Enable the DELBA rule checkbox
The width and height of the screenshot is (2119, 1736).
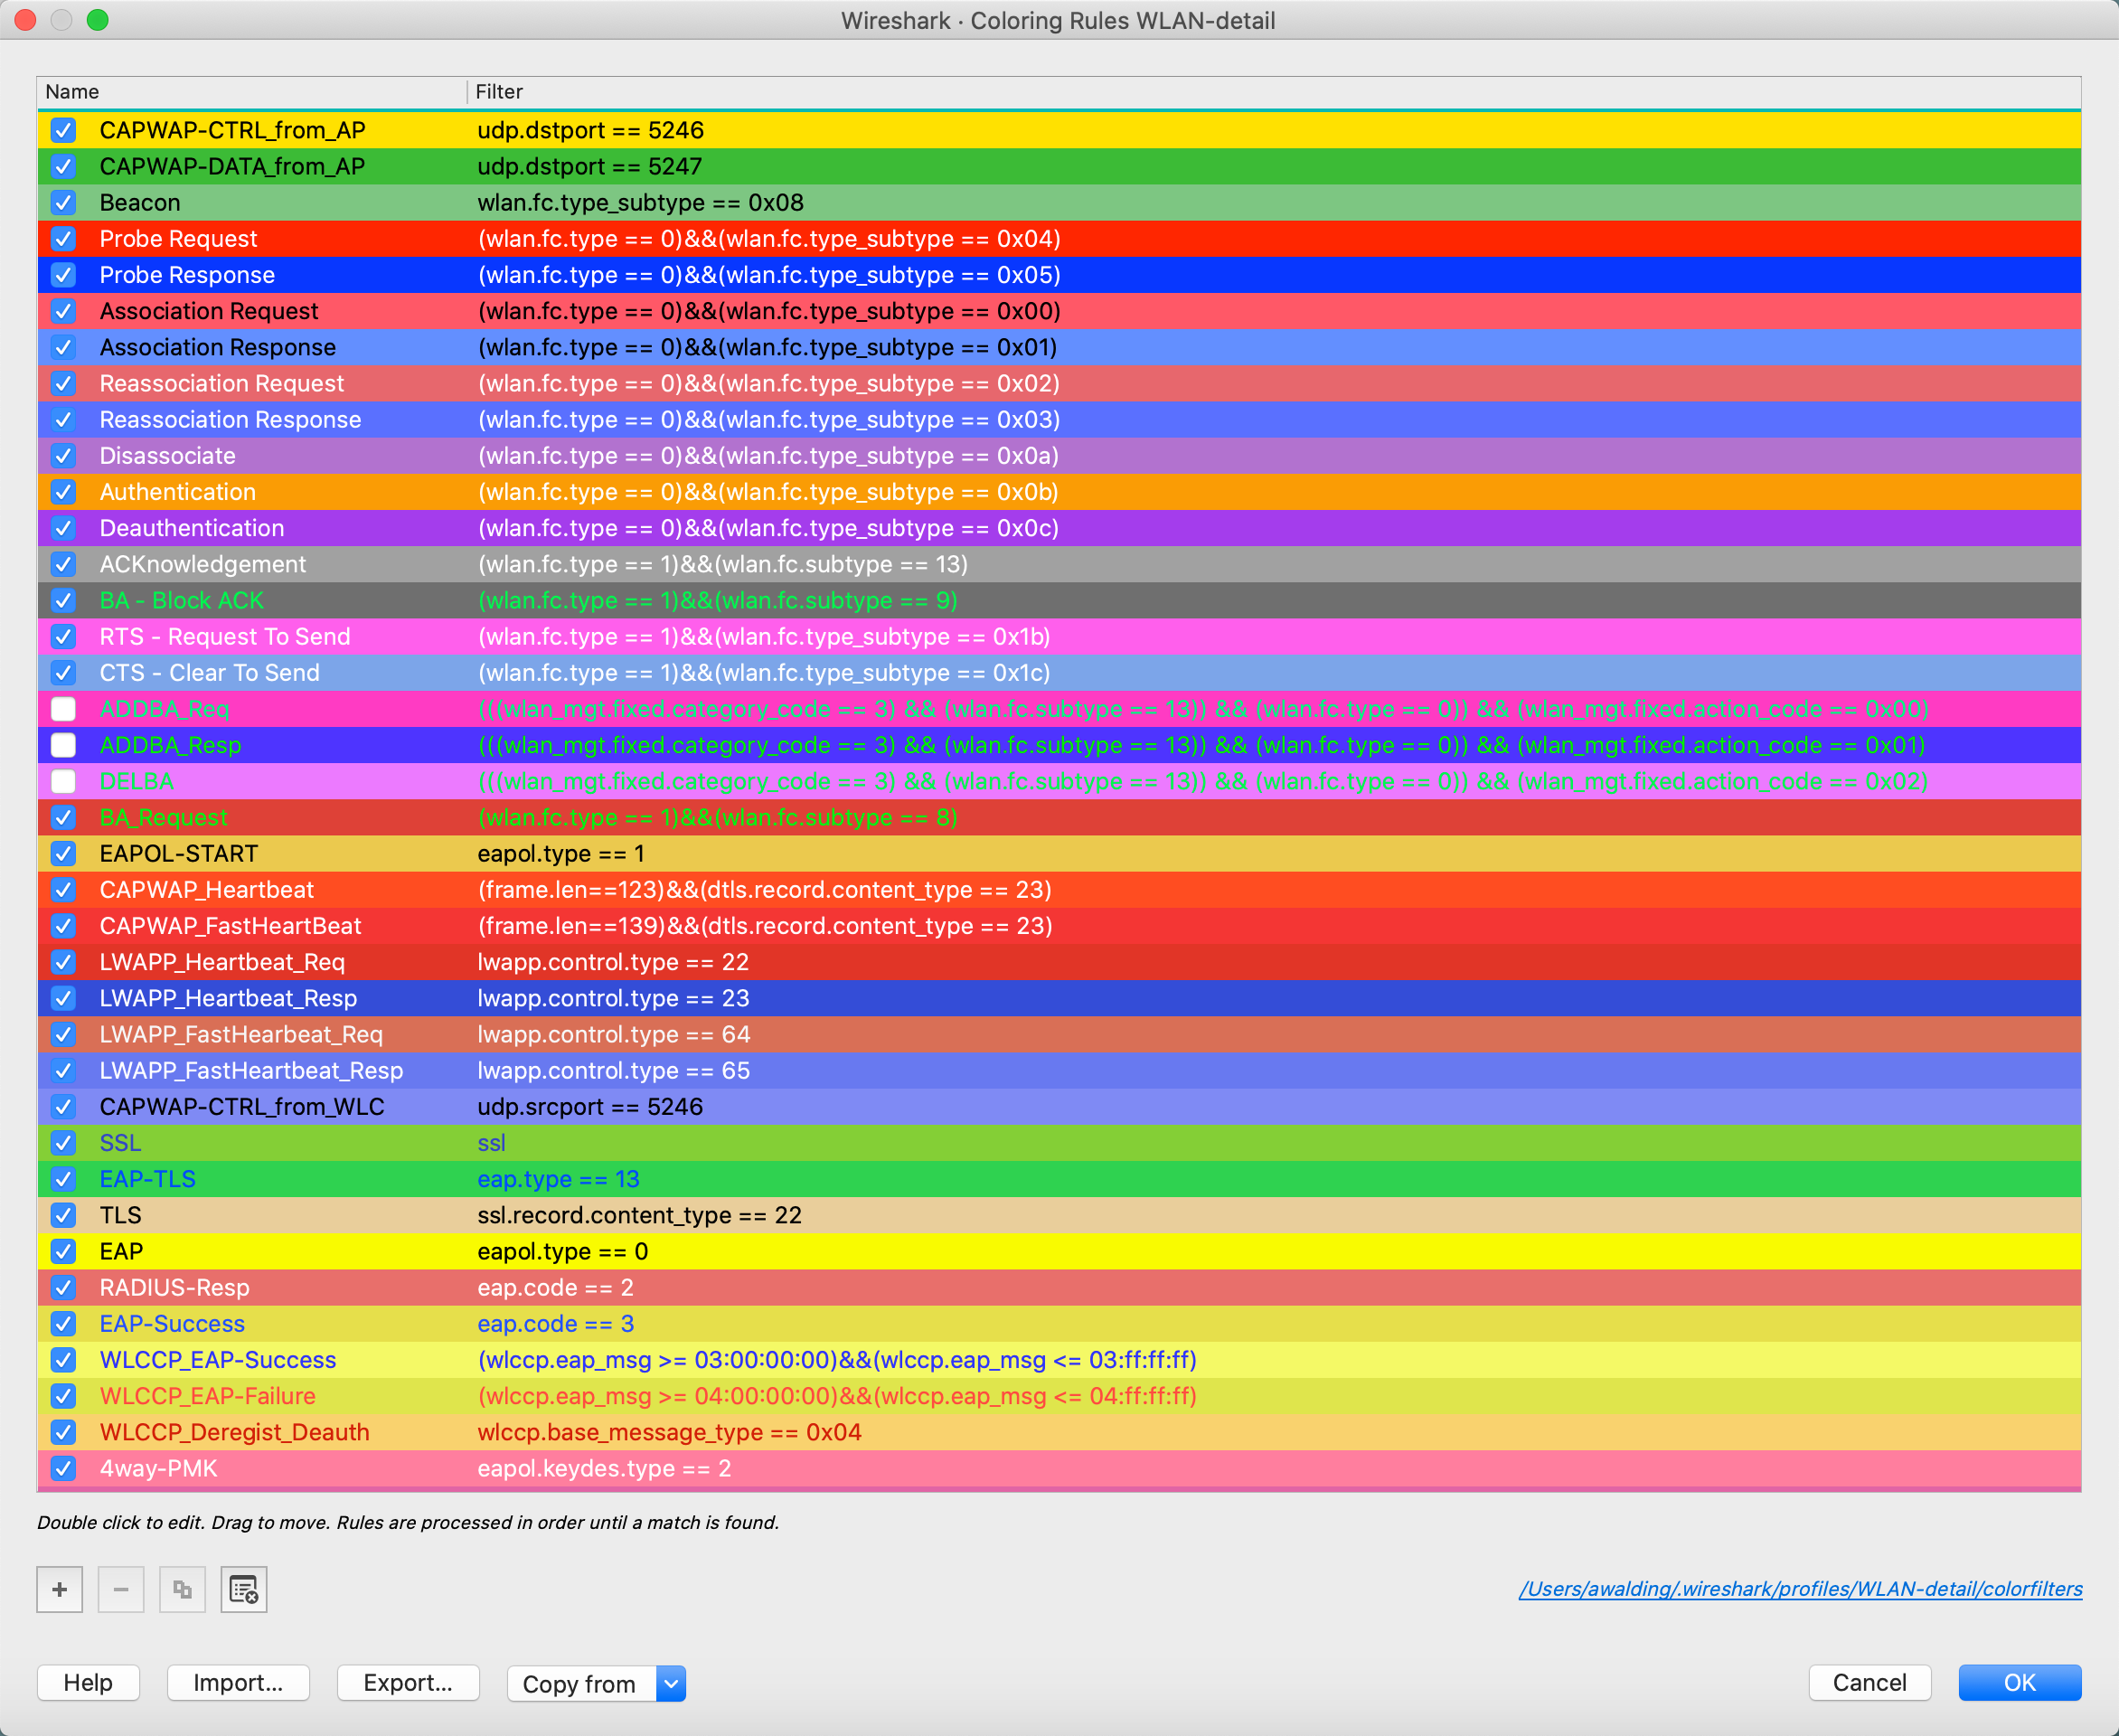[x=64, y=781]
